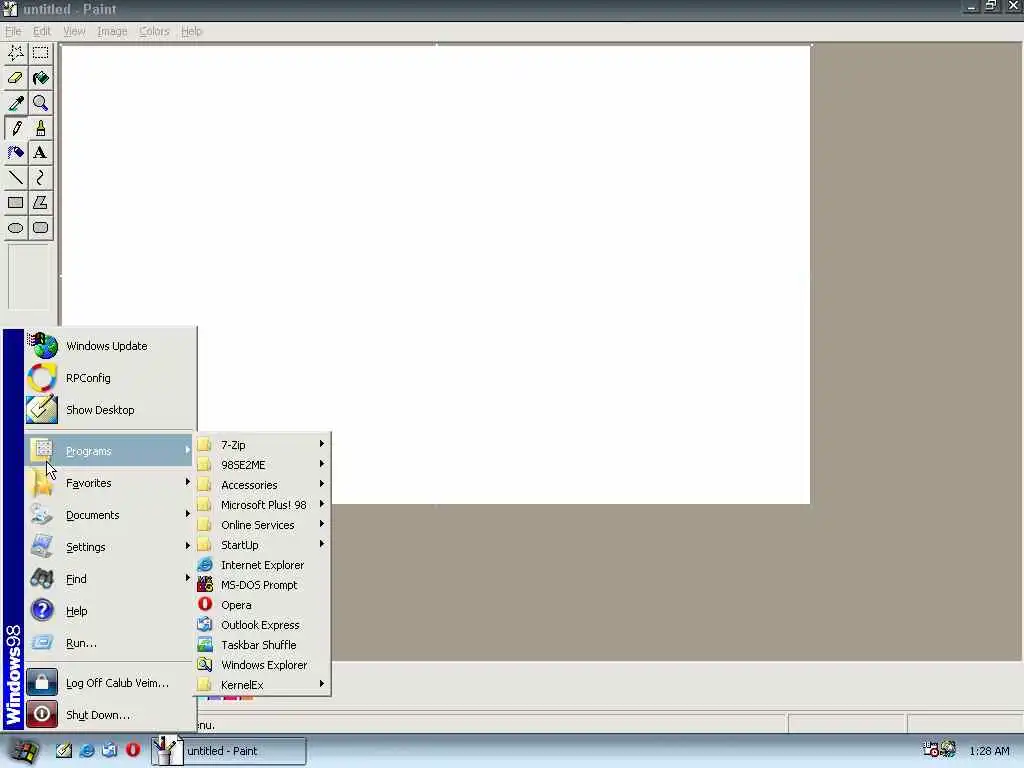1024x768 pixels.
Task: Click Internet Explorer quick launch icon
Action: pos(87,750)
